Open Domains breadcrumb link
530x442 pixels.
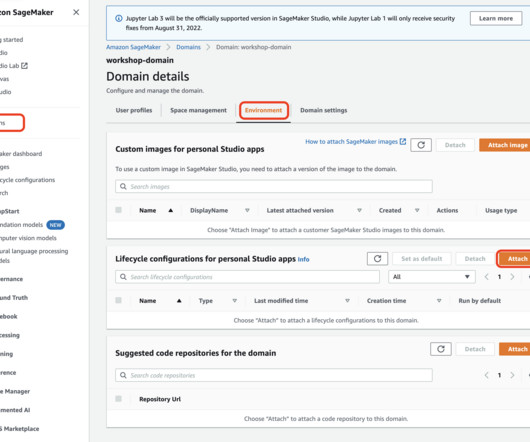point(188,47)
